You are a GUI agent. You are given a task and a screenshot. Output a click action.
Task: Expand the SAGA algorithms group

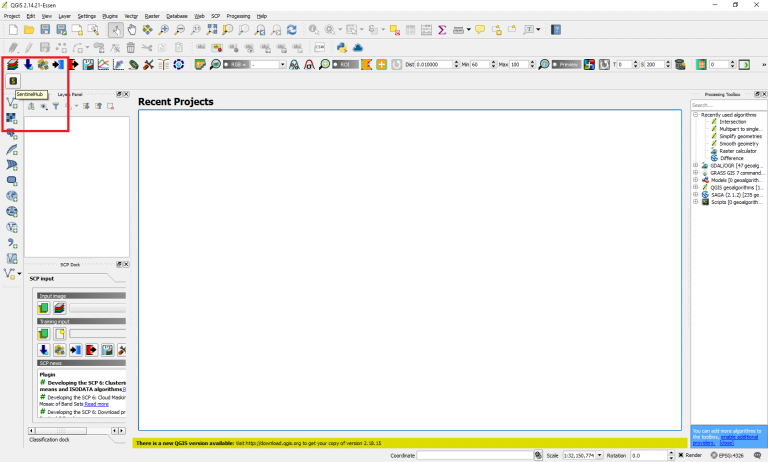[x=696, y=195]
